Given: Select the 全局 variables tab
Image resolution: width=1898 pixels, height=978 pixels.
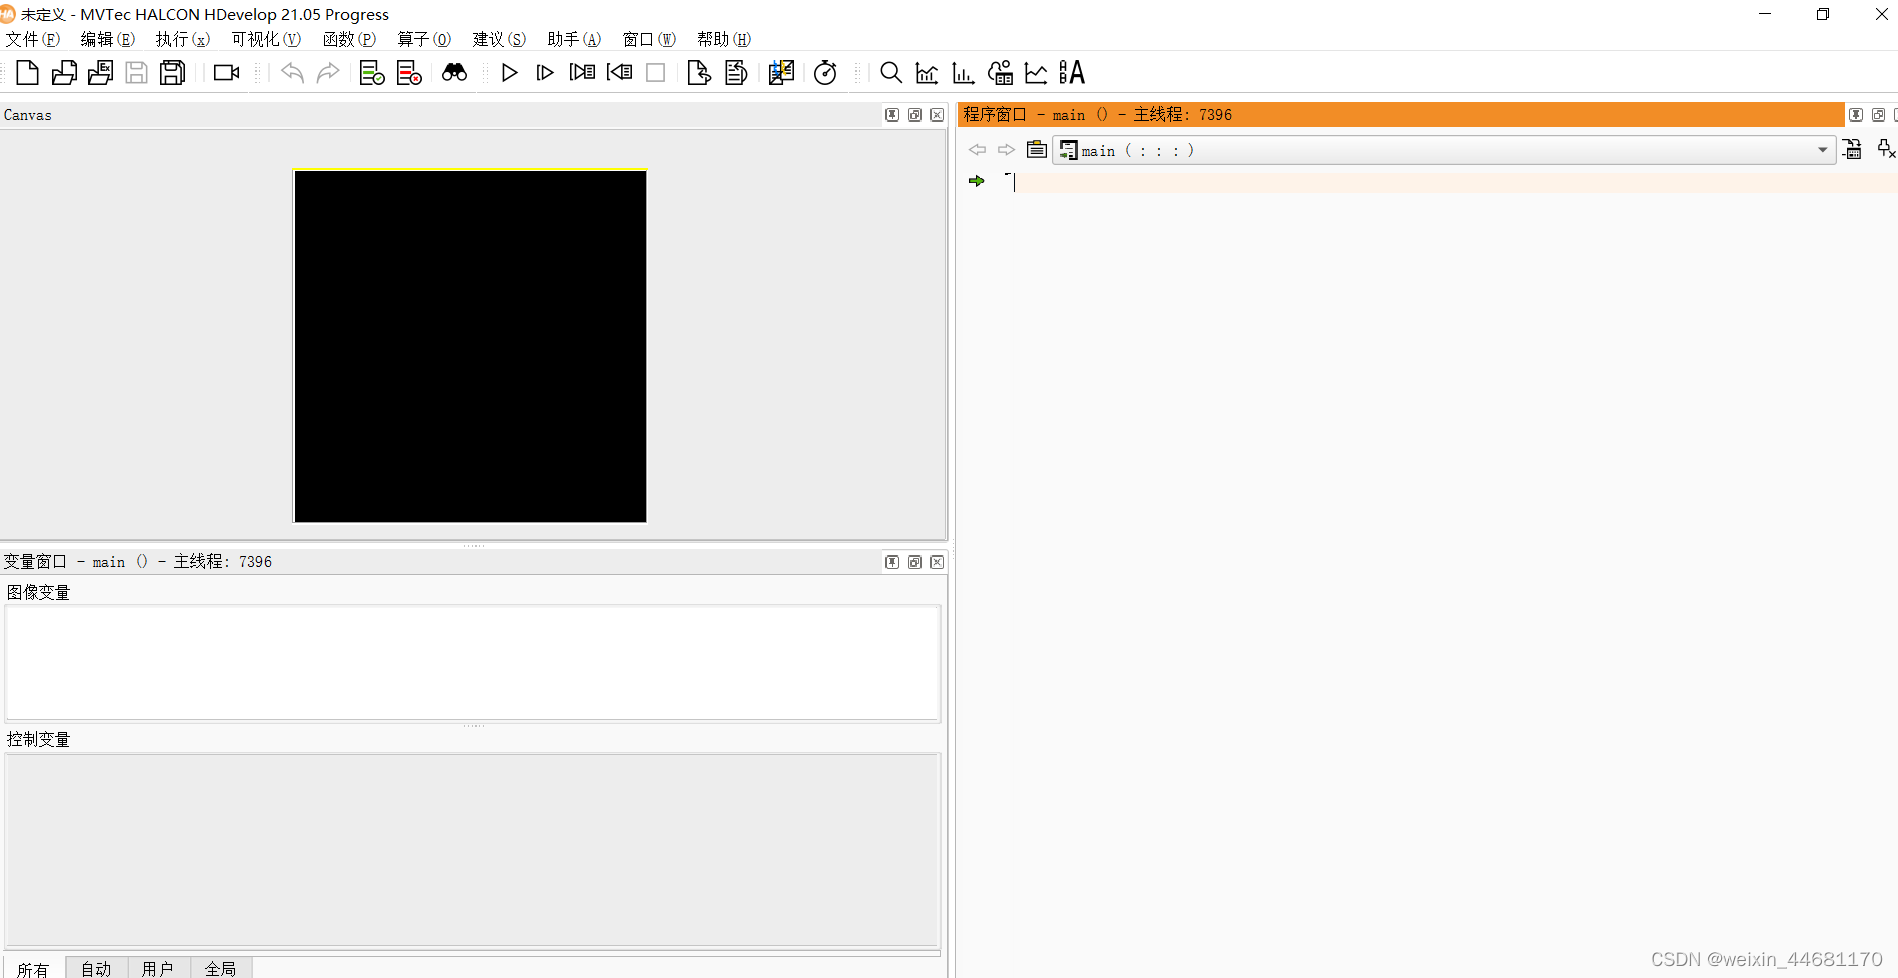Looking at the screenshot, I should point(221,969).
